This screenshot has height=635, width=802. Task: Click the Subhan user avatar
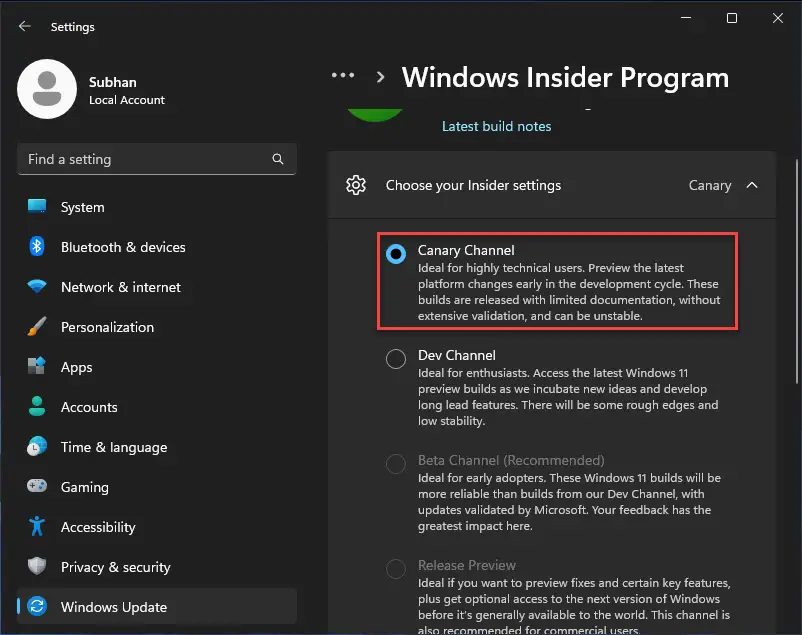(47, 89)
